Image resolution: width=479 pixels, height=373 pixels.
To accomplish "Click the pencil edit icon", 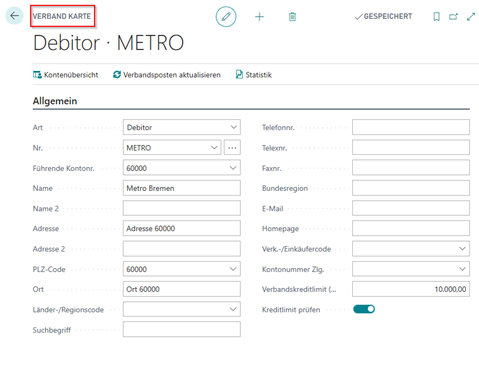I will click(226, 16).
